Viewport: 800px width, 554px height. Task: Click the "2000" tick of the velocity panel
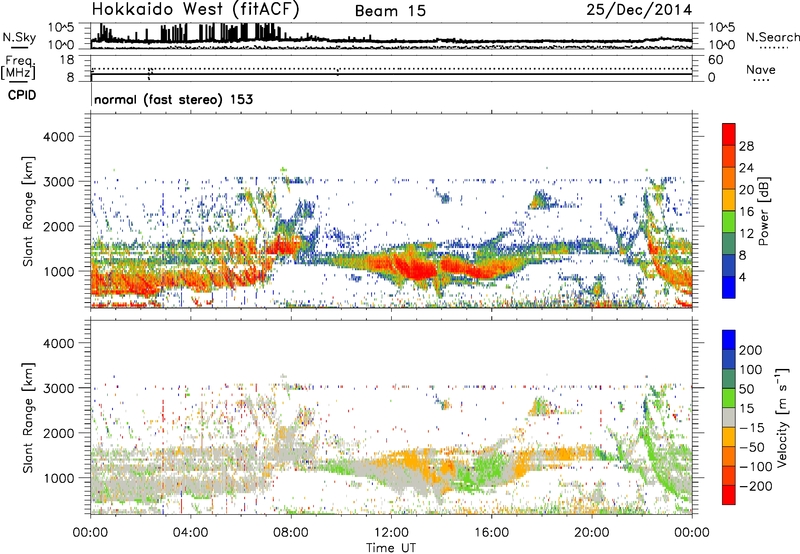58,433
